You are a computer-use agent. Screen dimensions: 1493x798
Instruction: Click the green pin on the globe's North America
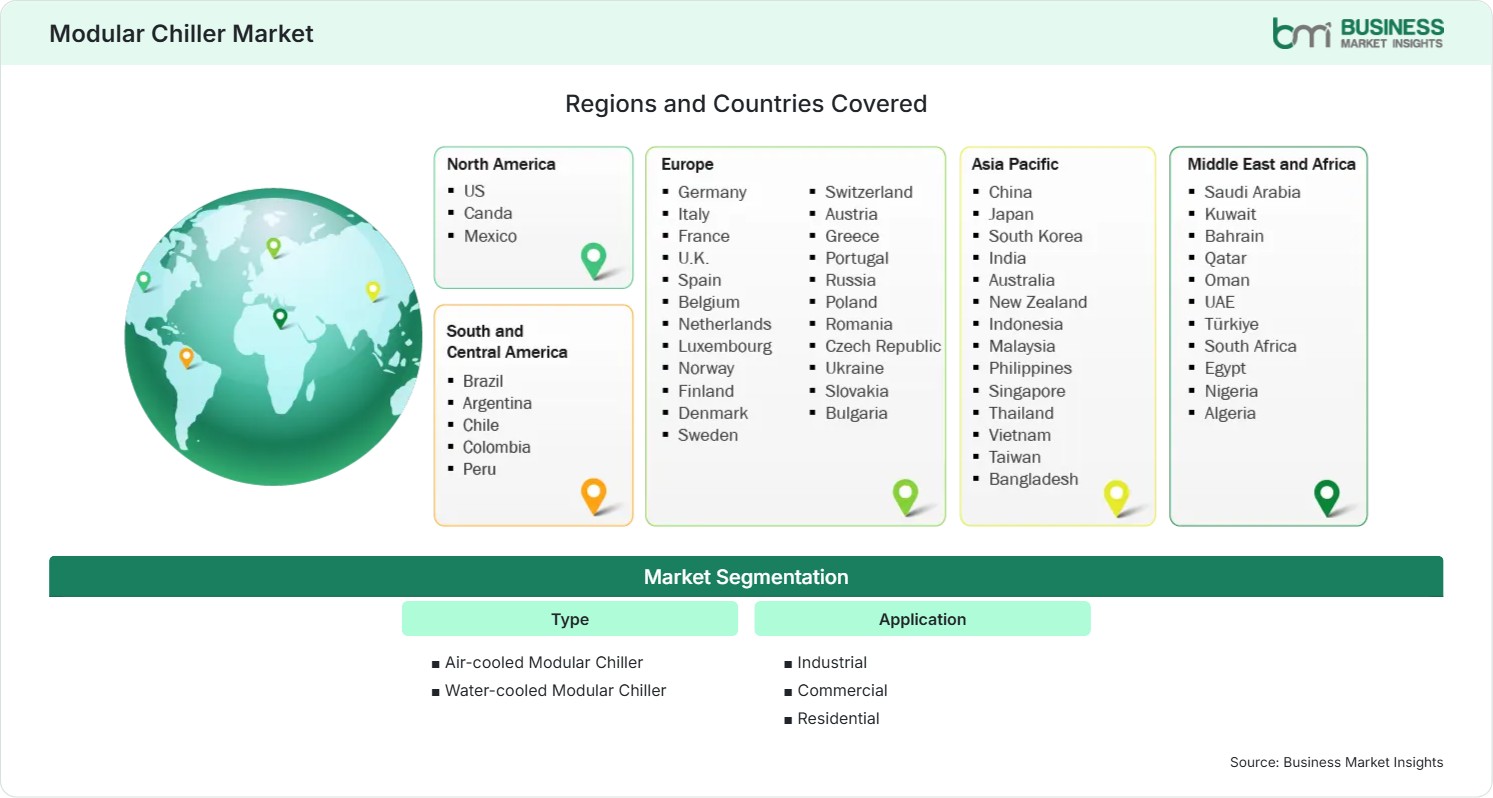(144, 281)
